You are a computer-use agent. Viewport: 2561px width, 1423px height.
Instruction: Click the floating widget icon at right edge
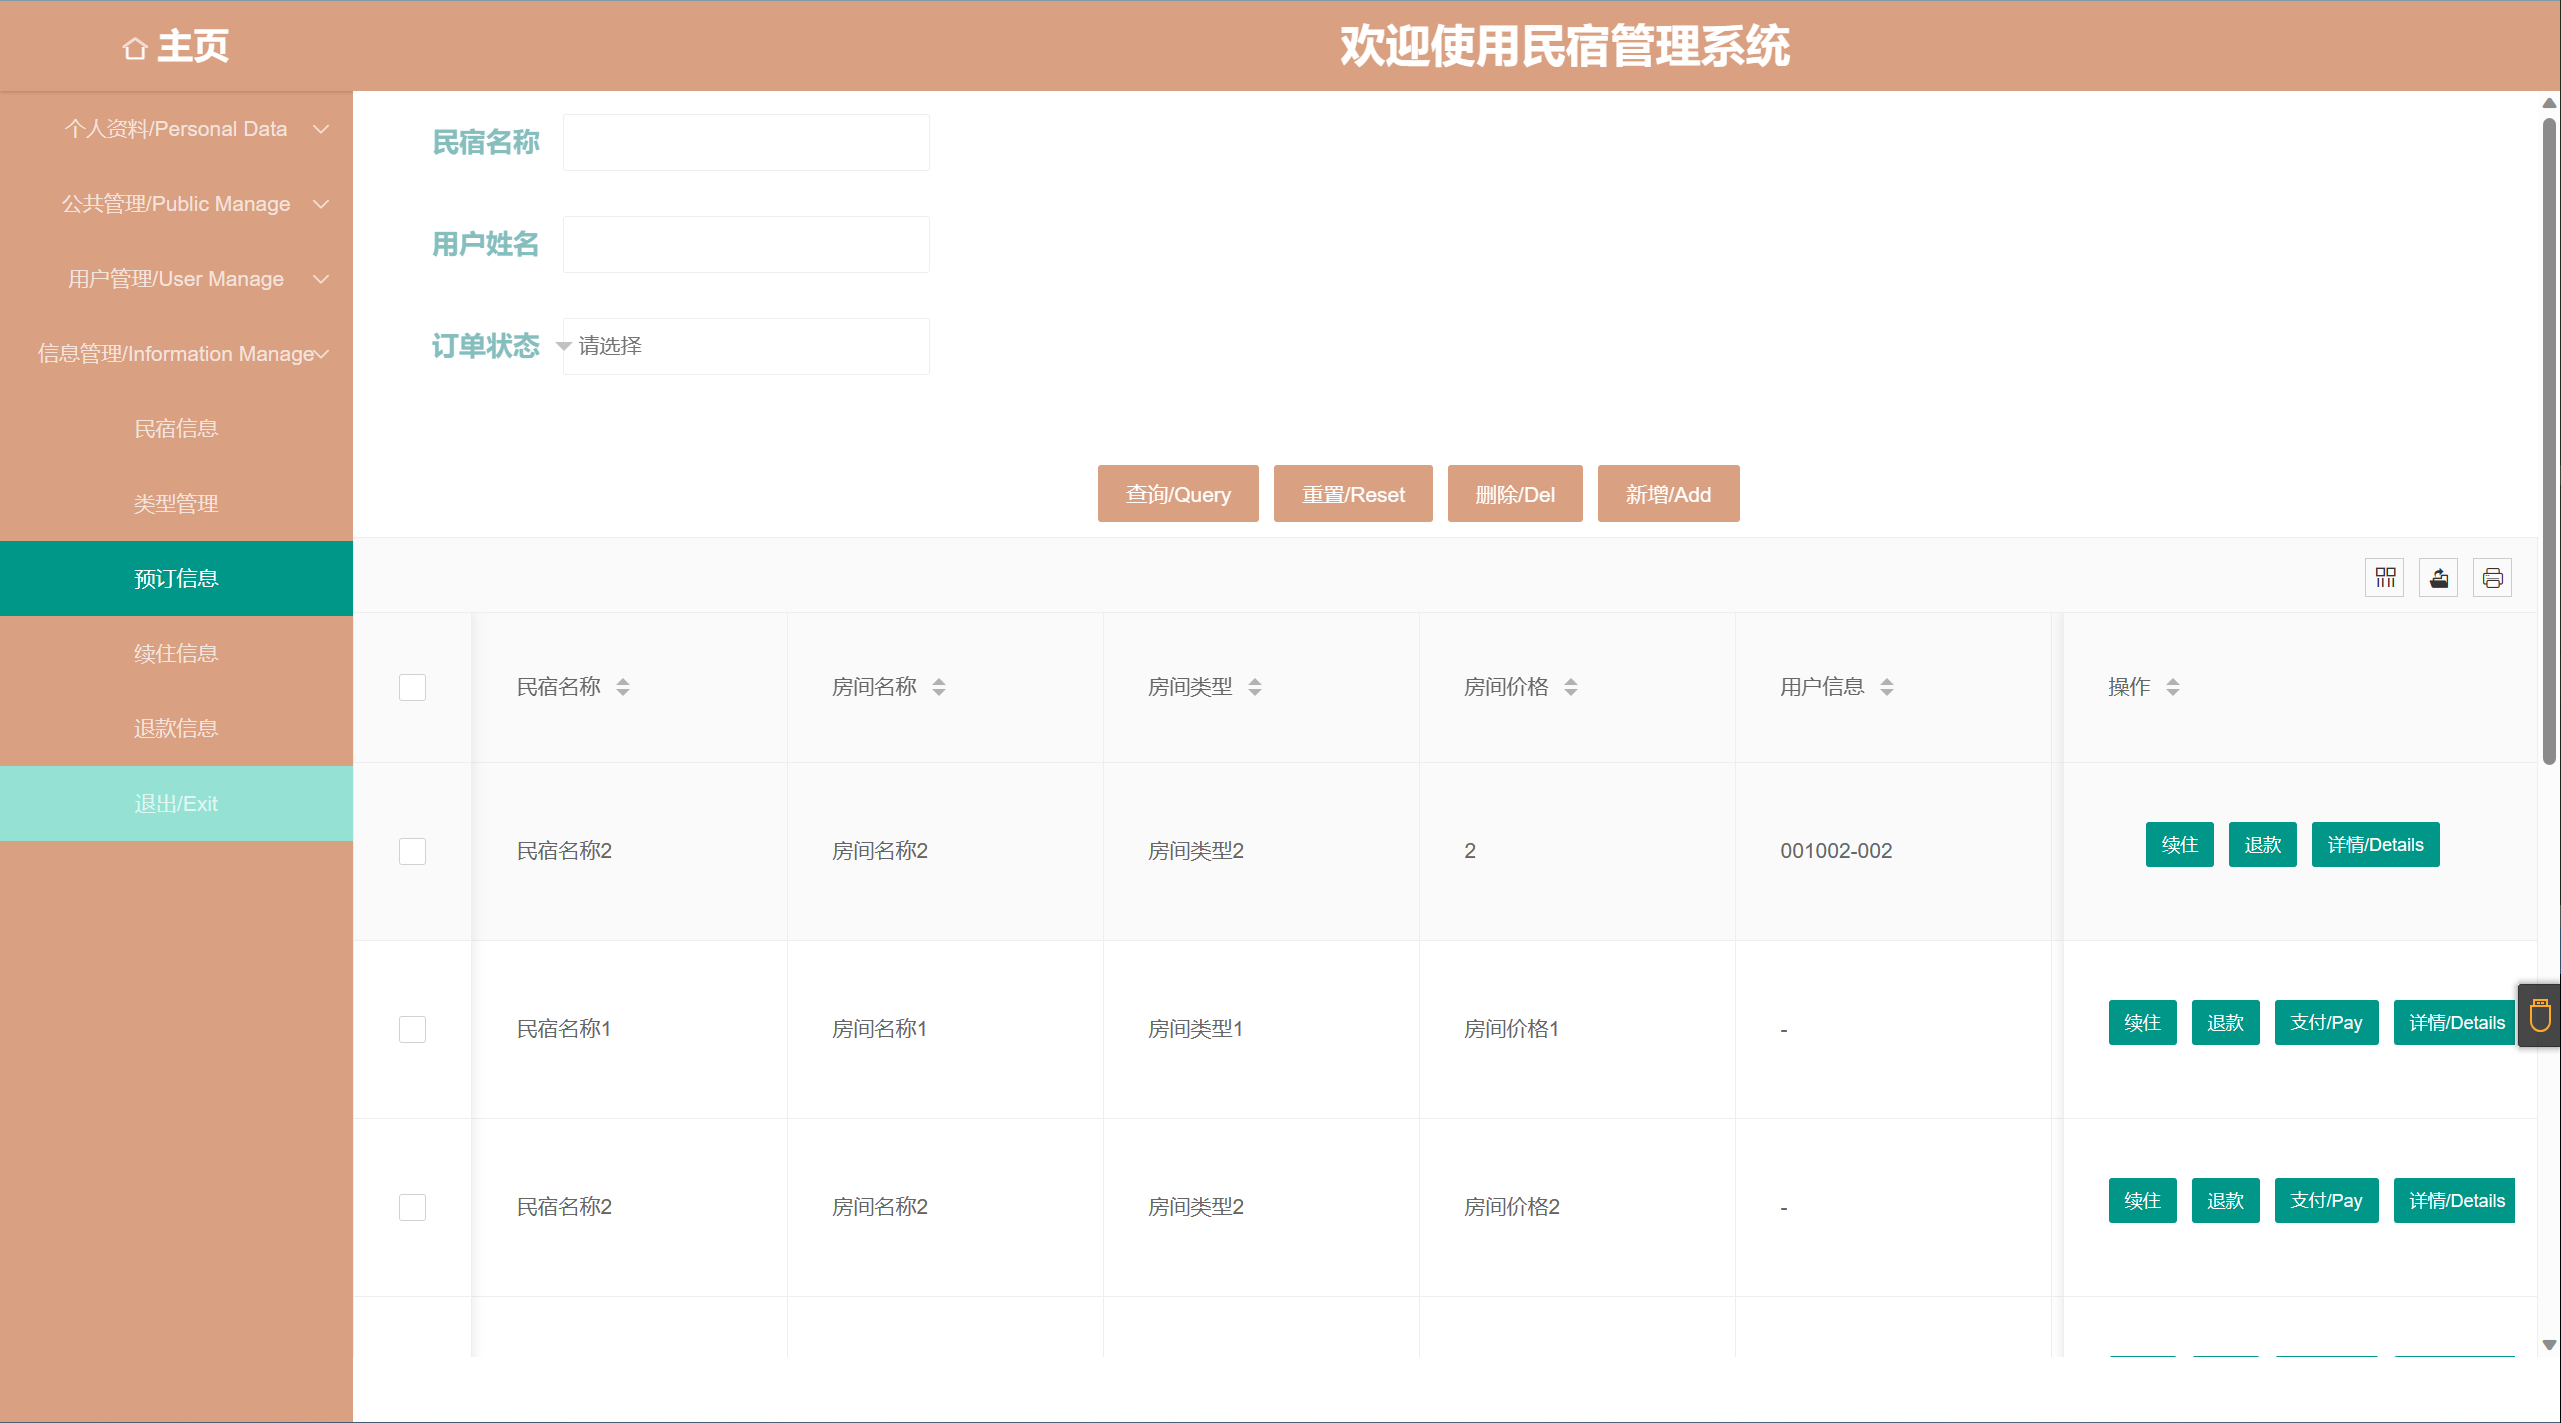click(2540, 1016)
